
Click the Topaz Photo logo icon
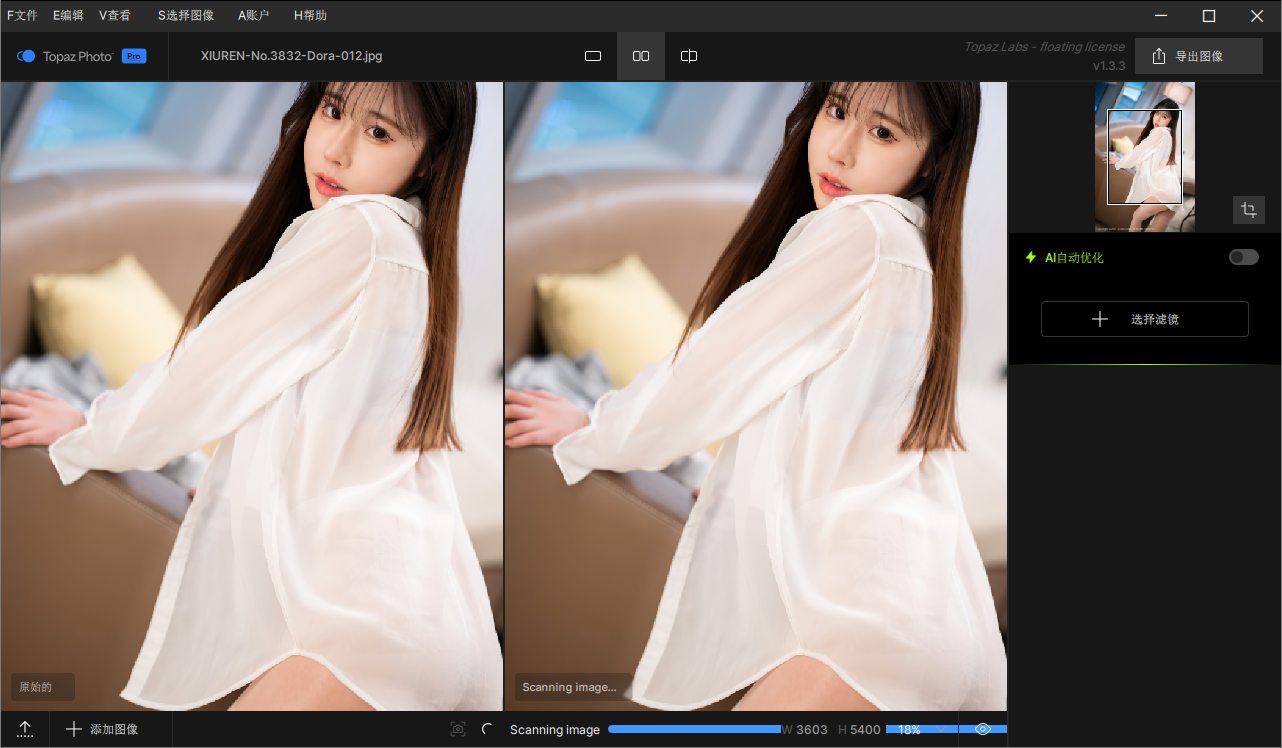tap(26, 56)
